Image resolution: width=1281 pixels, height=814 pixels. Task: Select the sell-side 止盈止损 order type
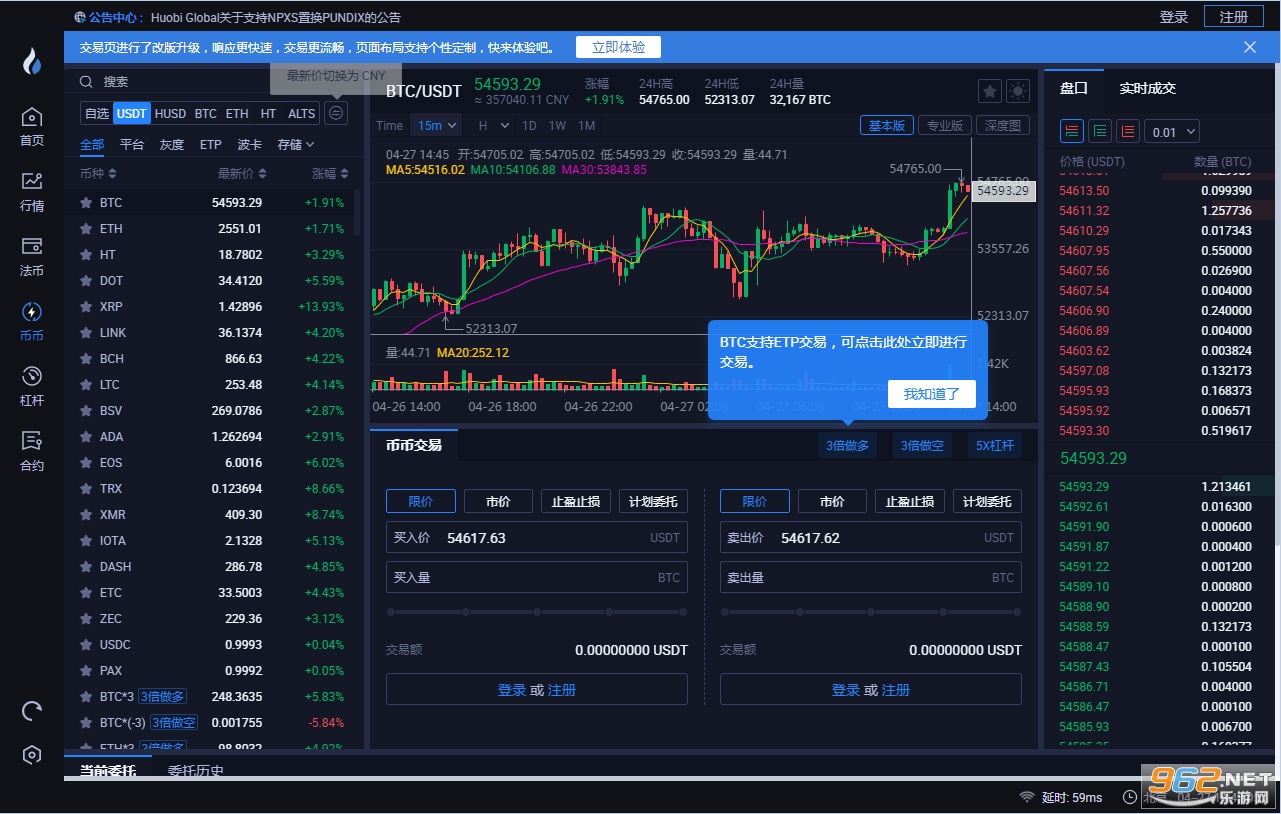click(x=910, y=501)
